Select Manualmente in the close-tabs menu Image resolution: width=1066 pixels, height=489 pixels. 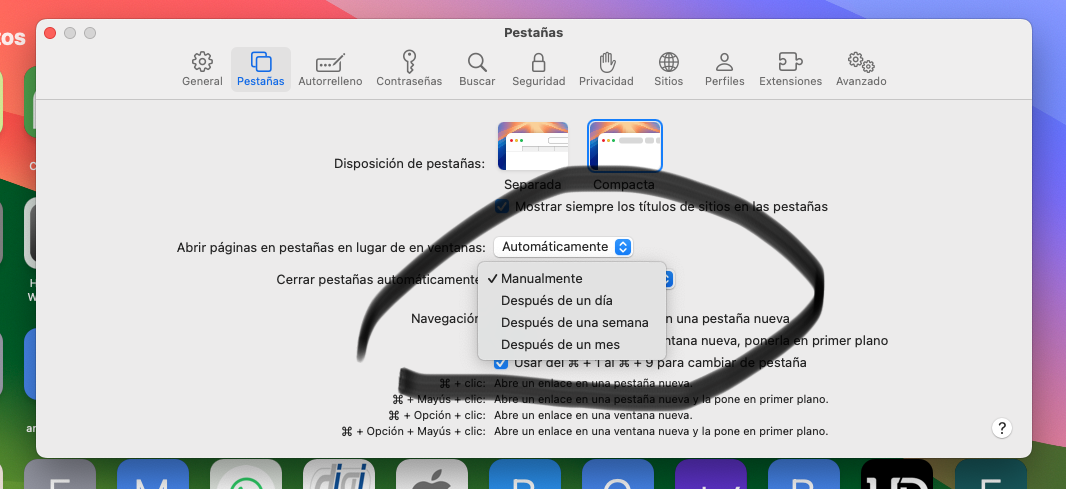(x=572, y=279)
